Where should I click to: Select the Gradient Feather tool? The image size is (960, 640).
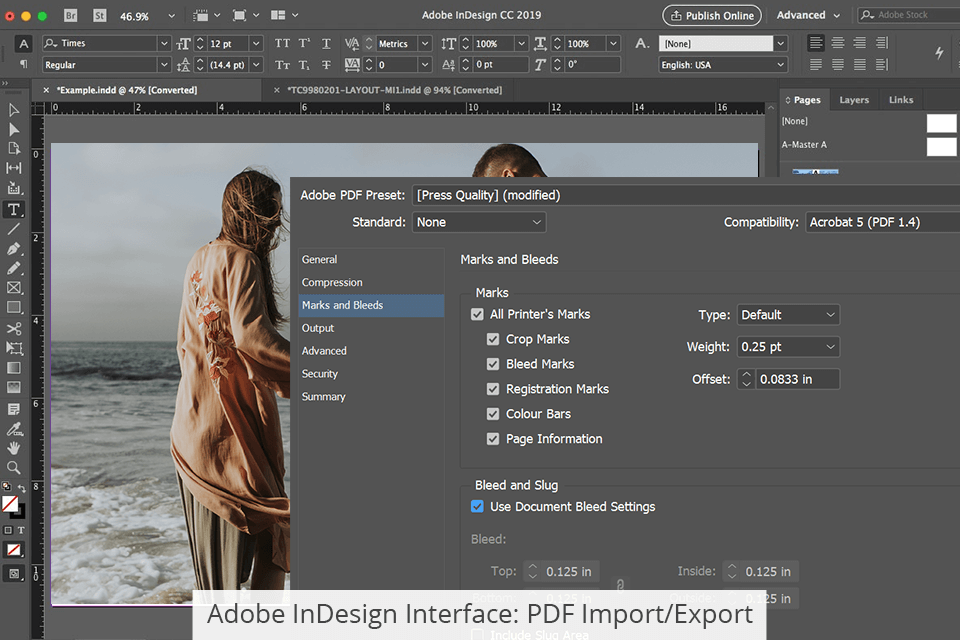(13, 388)
